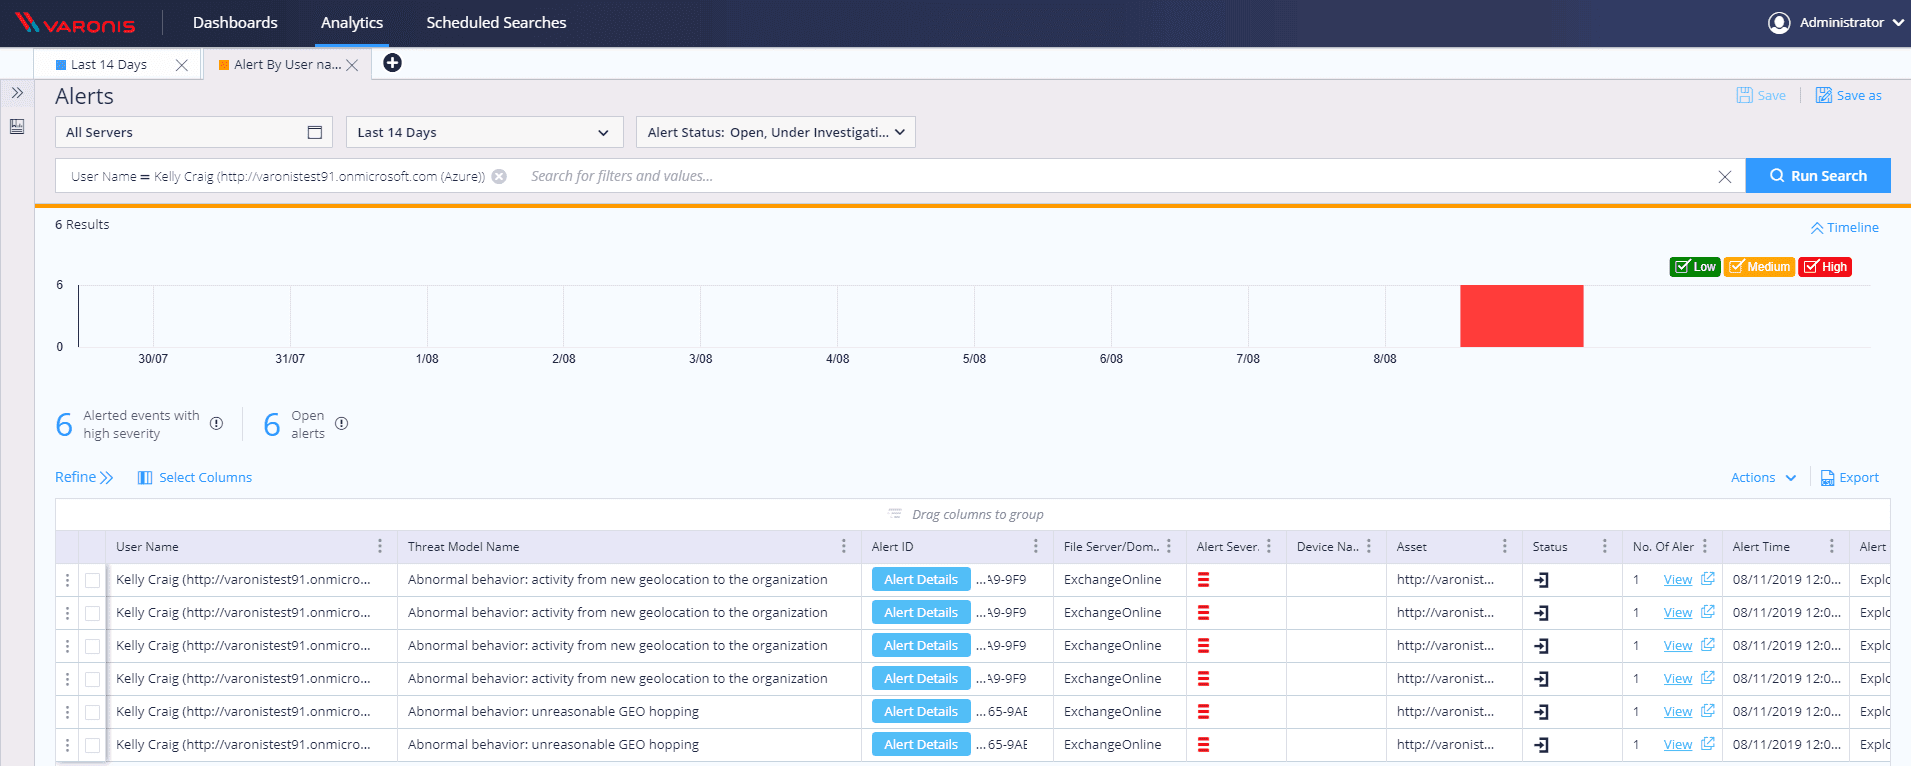1911x766 pixels.
Task: Switch to the Last 14 Days tab
Action: point(109,64)
